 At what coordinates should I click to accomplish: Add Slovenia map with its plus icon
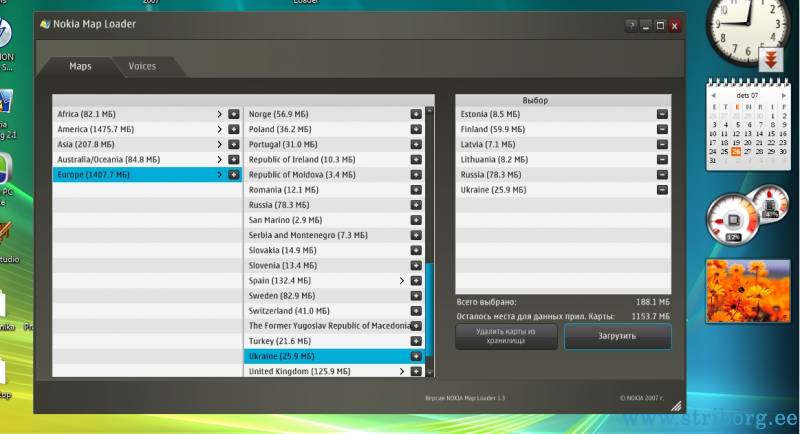pos(416,266)
